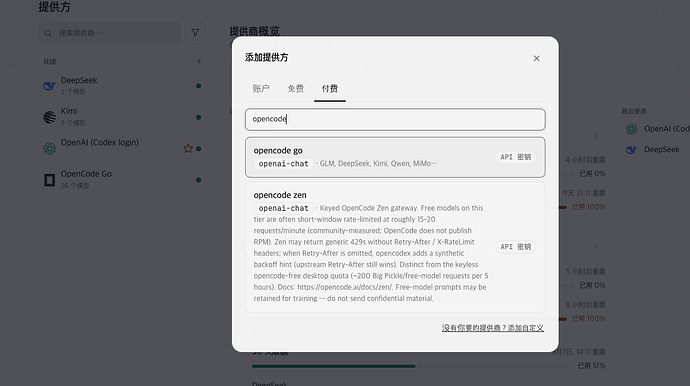Click the 提供商概览 heading
690x386 pixels.
point(254,31)
